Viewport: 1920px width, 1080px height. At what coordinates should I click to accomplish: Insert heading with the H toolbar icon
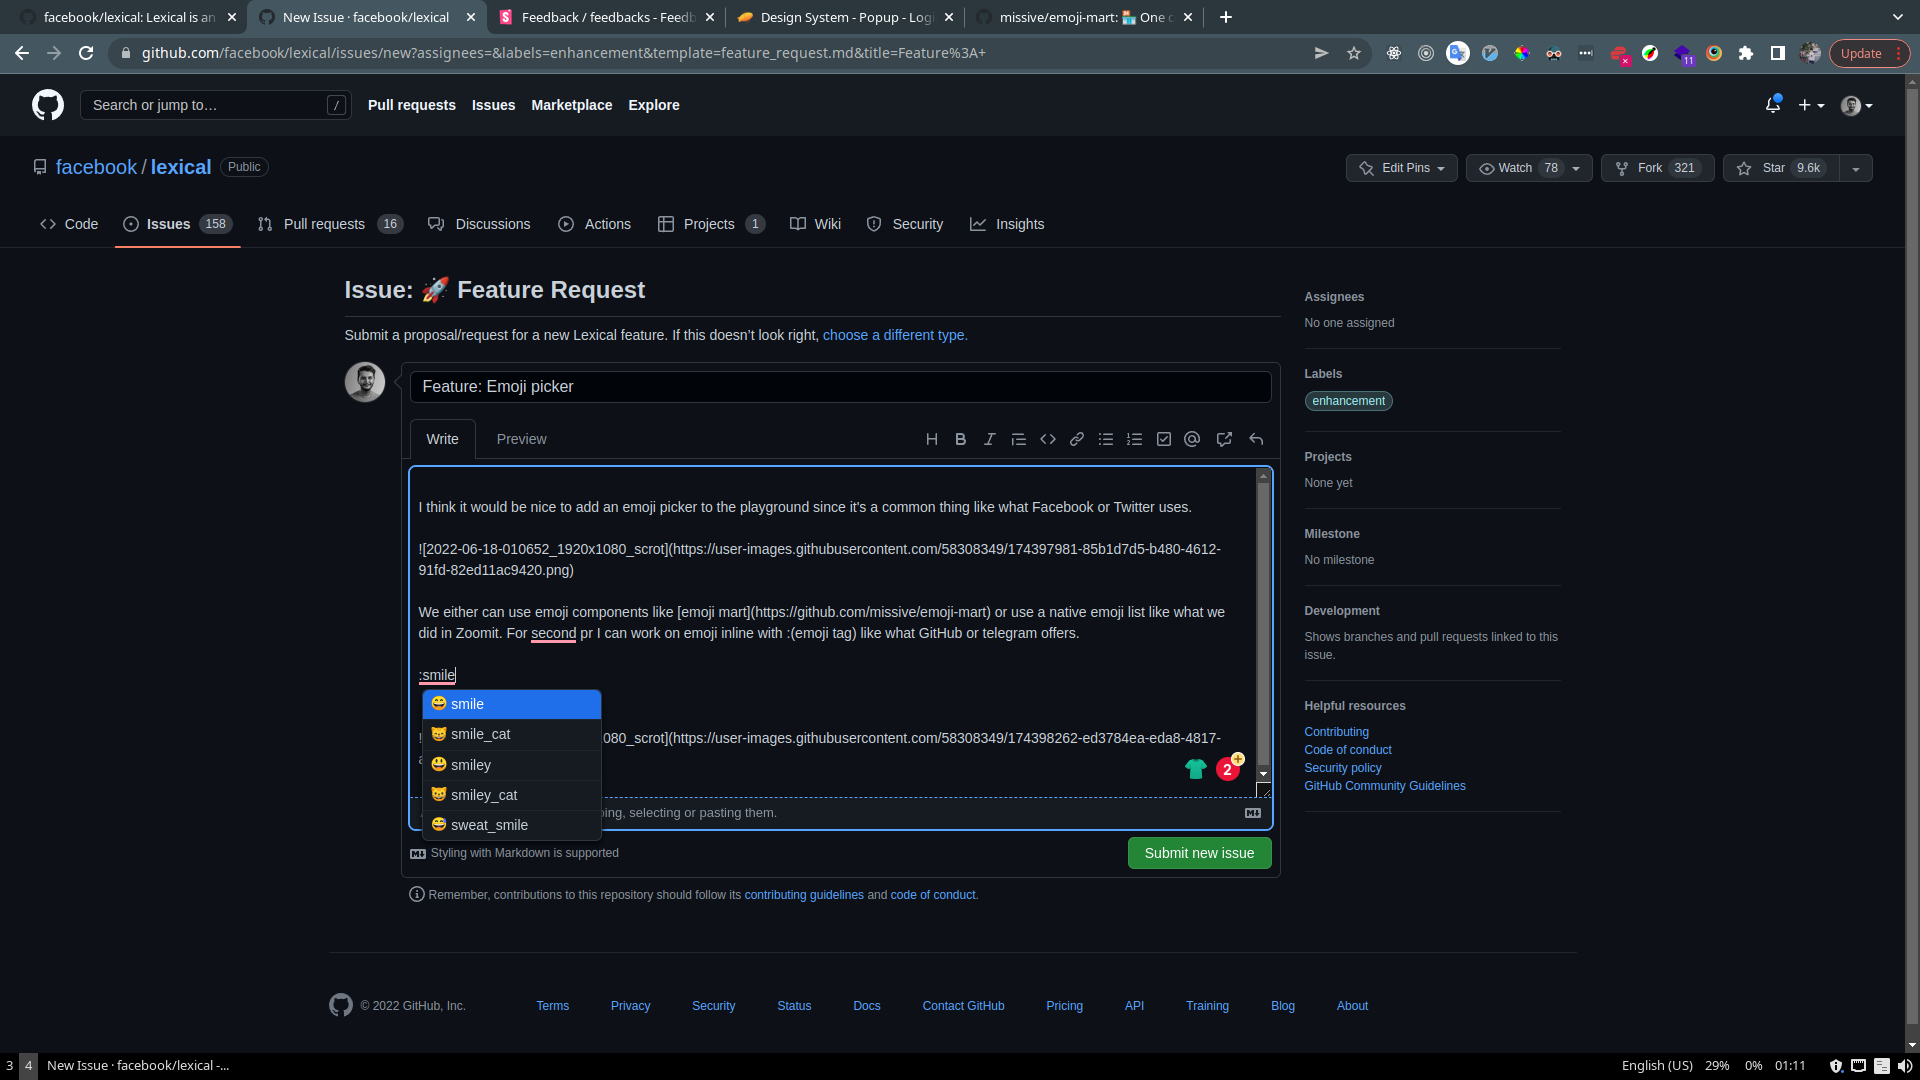[932, 439]
